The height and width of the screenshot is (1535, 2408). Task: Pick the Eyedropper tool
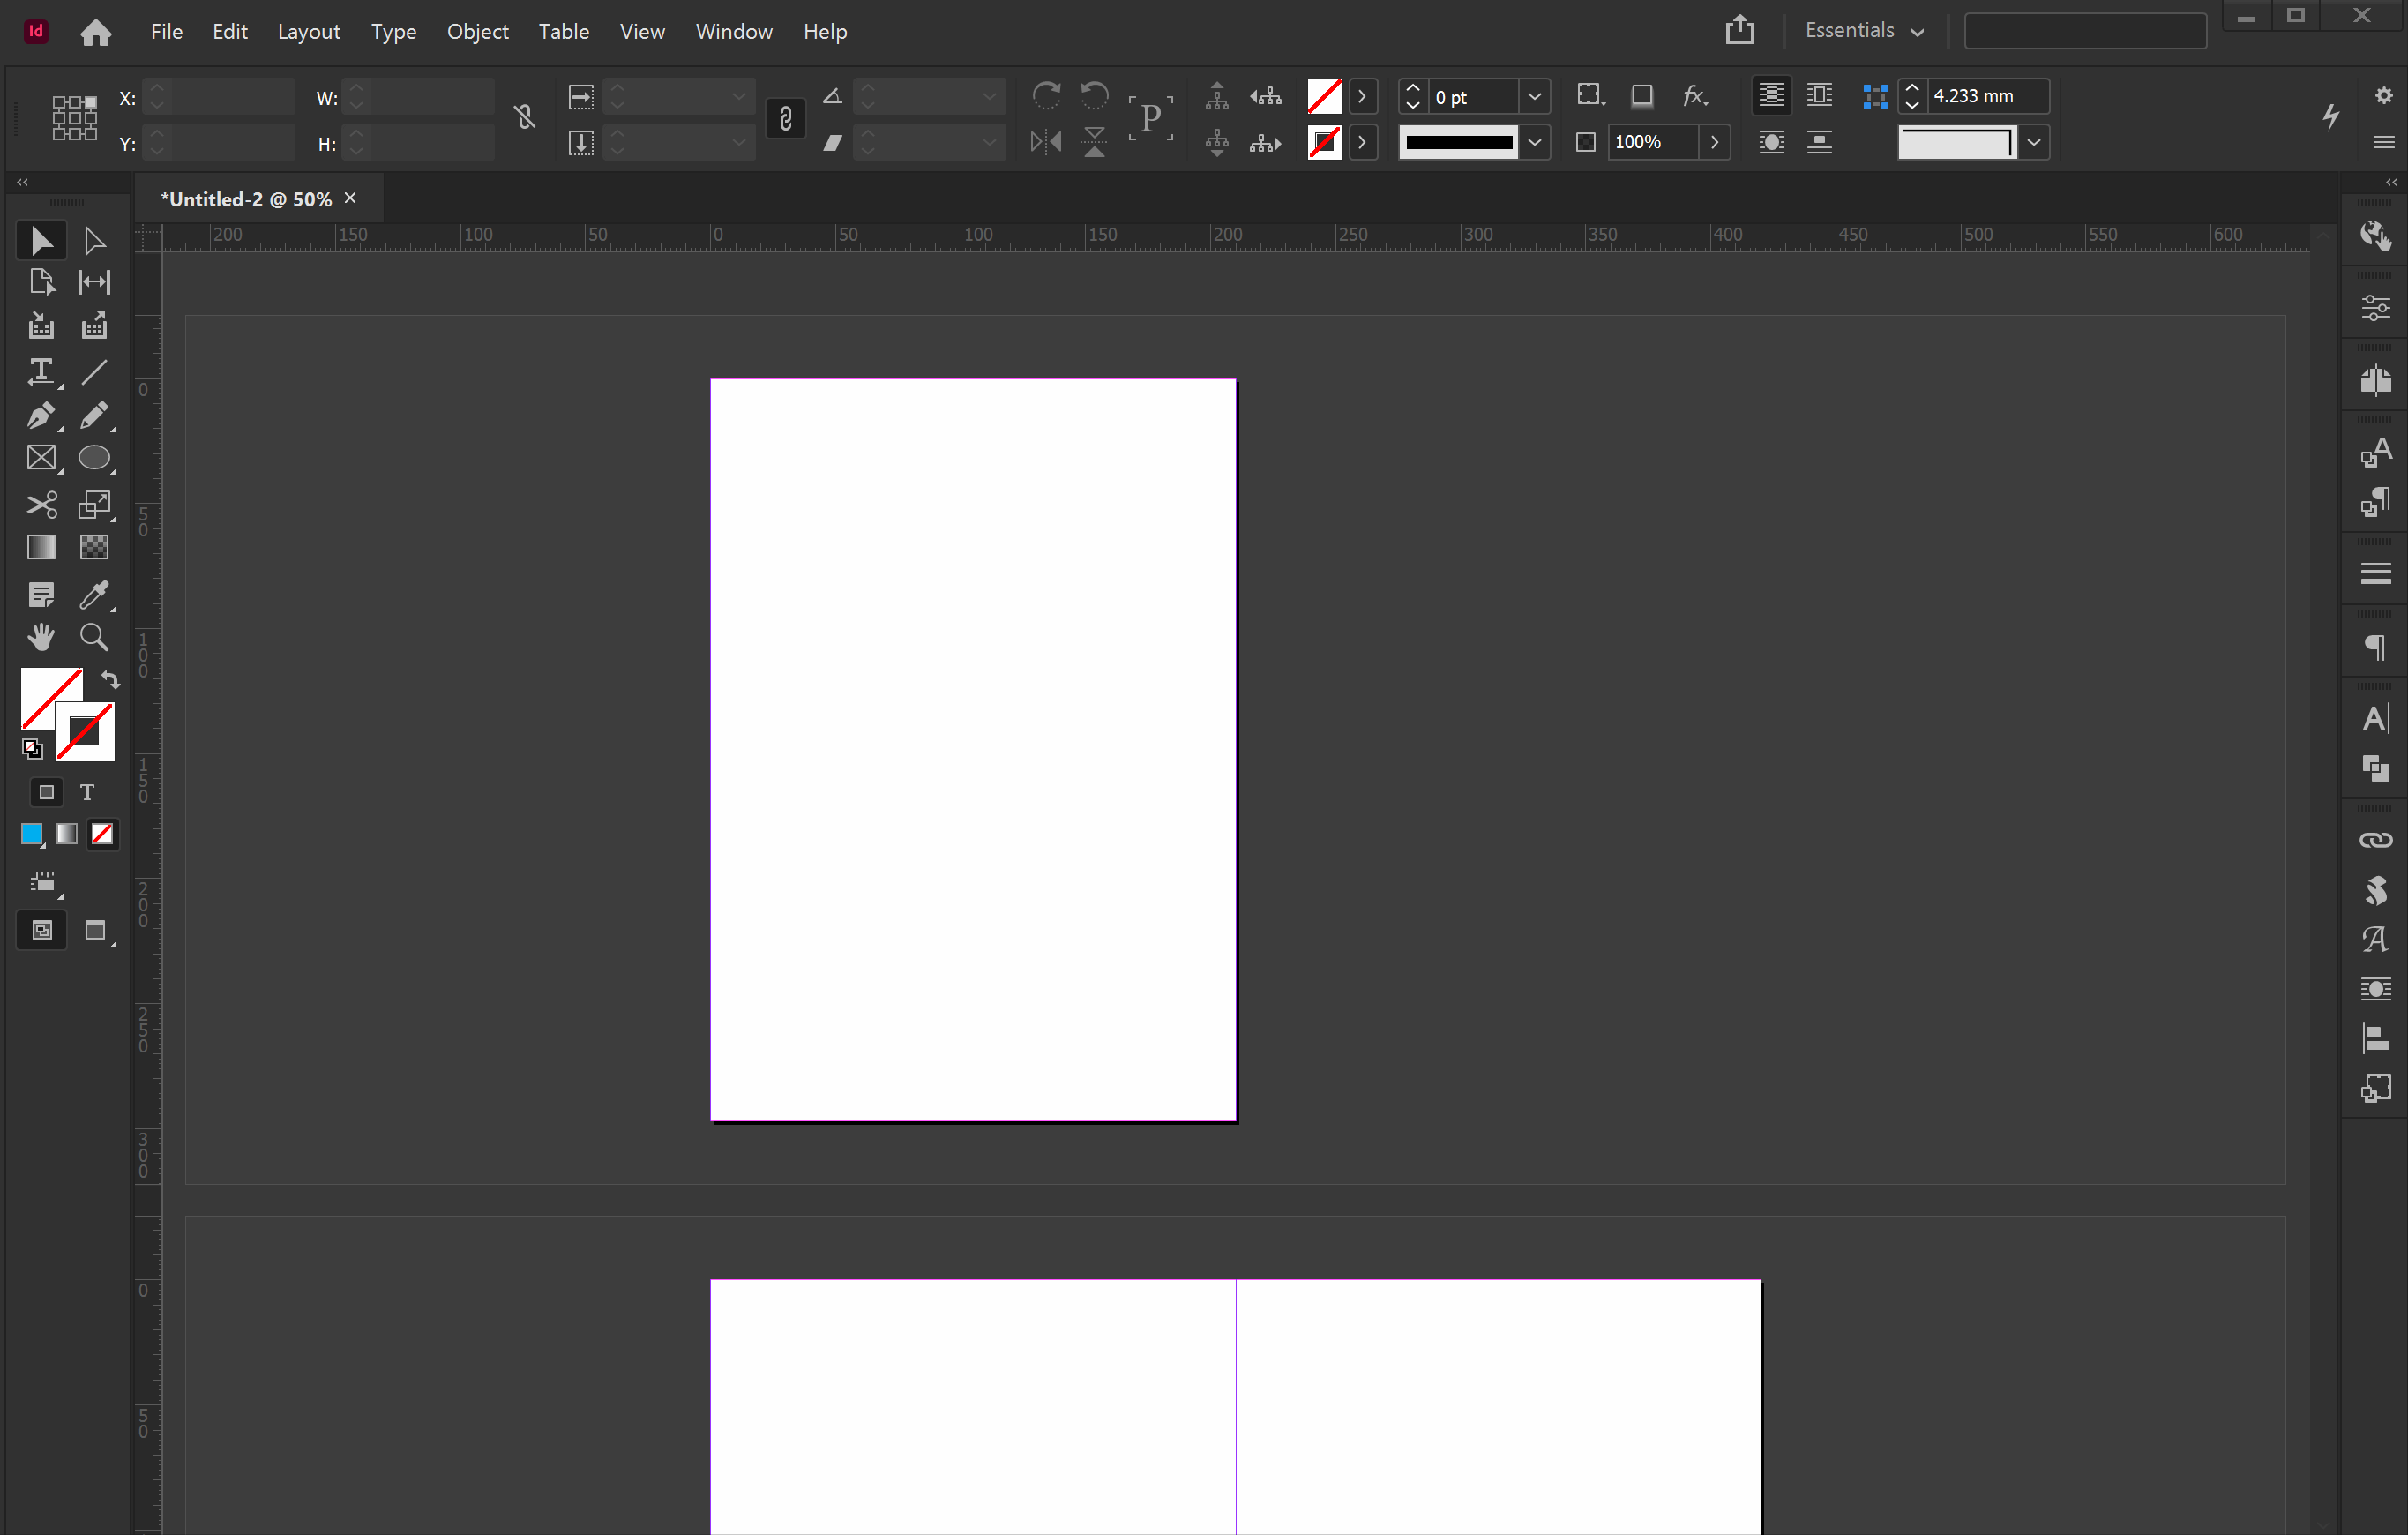pyautogui.click(x=94, y=594)
